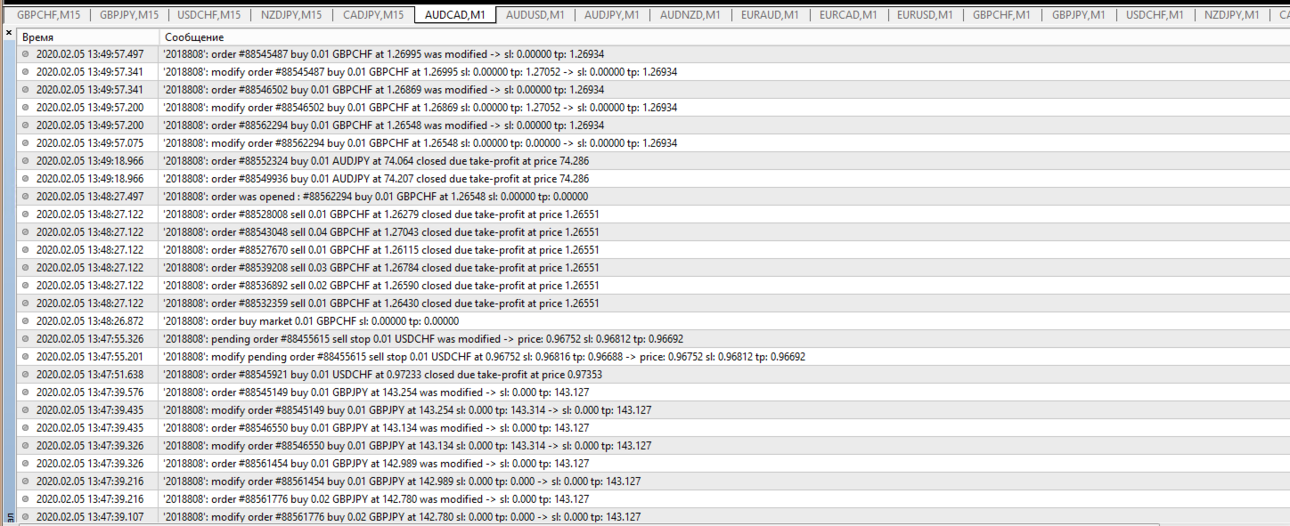
Task: Switch to the USDCHF,M1 chart tab
Action: click(1155, 15)
